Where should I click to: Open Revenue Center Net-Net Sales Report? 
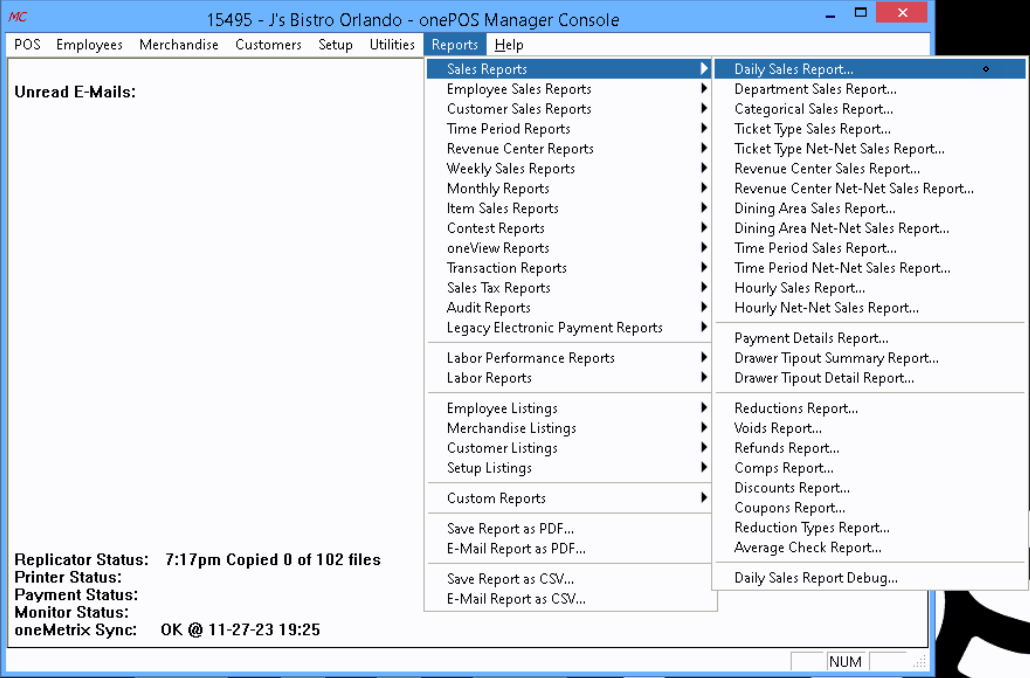pos(870,189)
